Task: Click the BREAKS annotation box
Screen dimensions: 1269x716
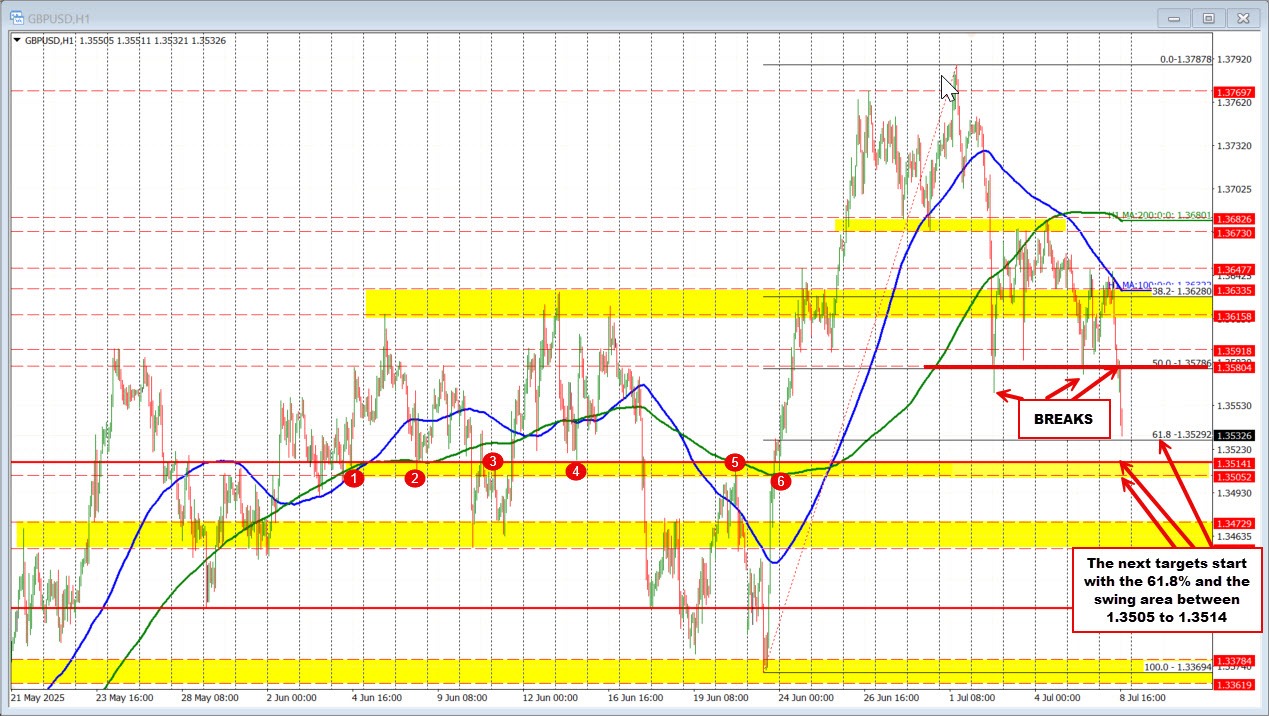Action: pos(1063,419)
